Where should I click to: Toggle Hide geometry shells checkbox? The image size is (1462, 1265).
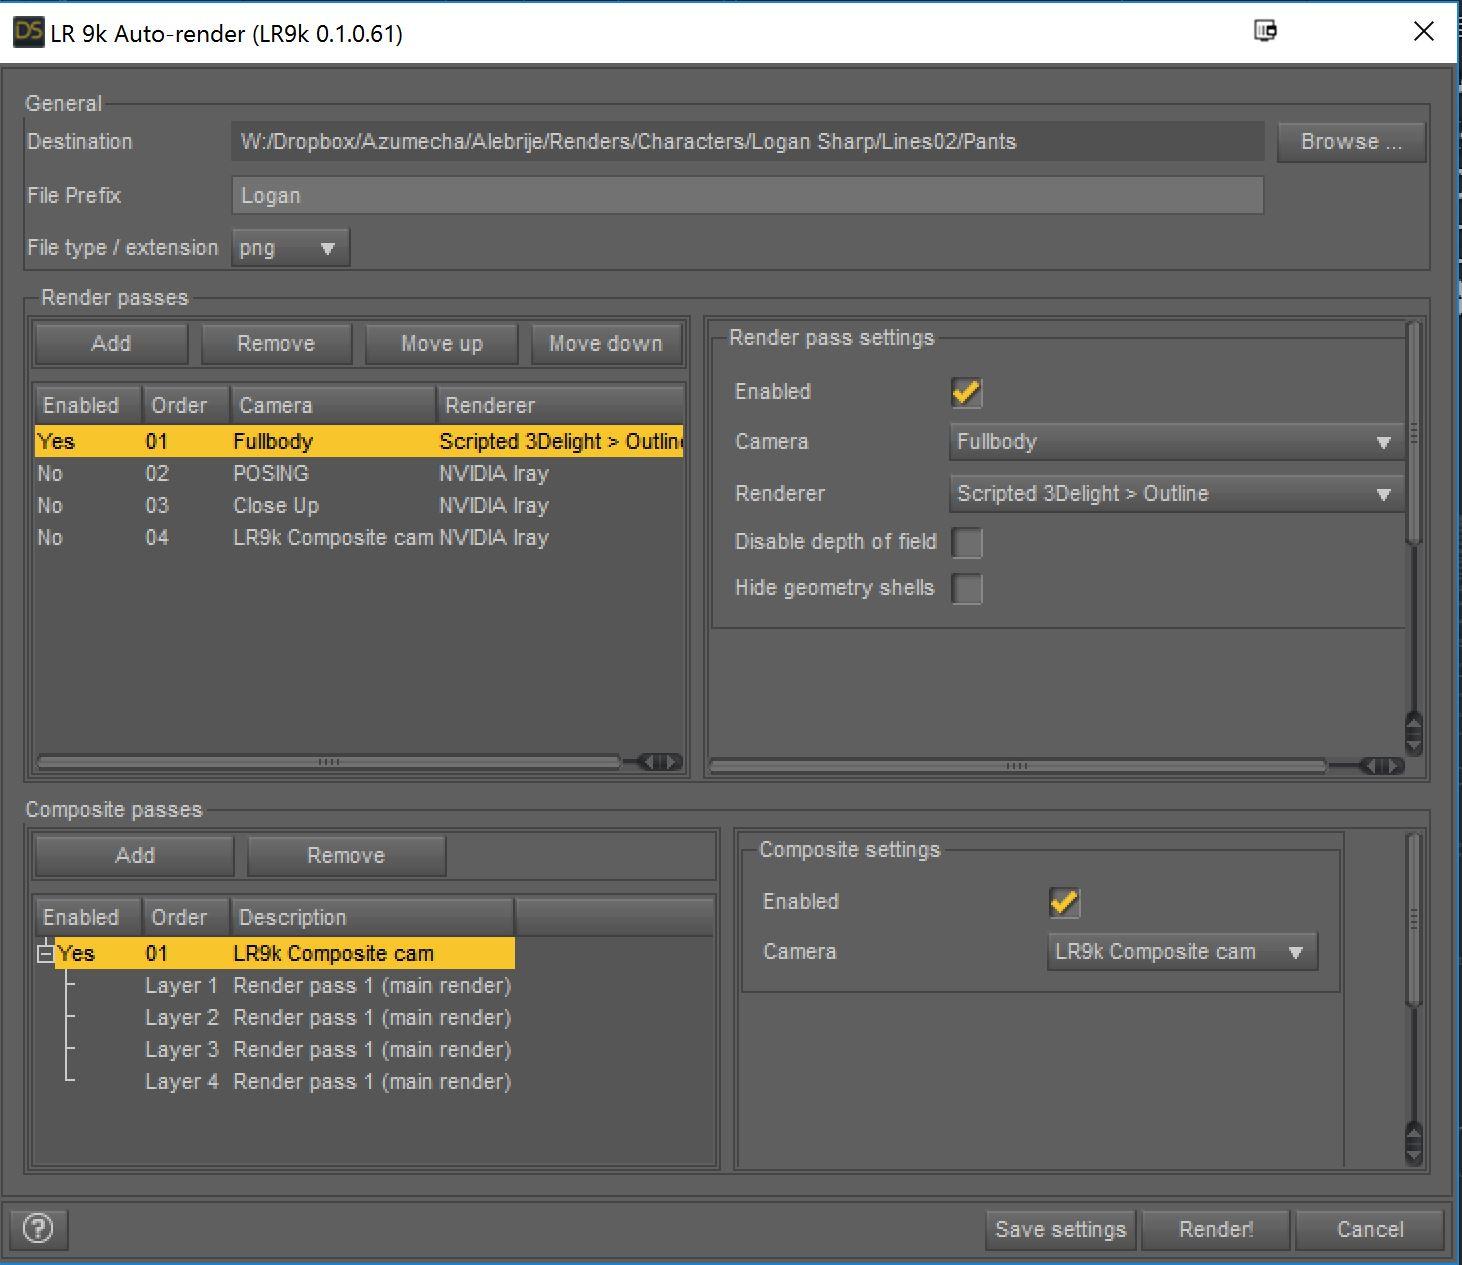tap(966, 588)
